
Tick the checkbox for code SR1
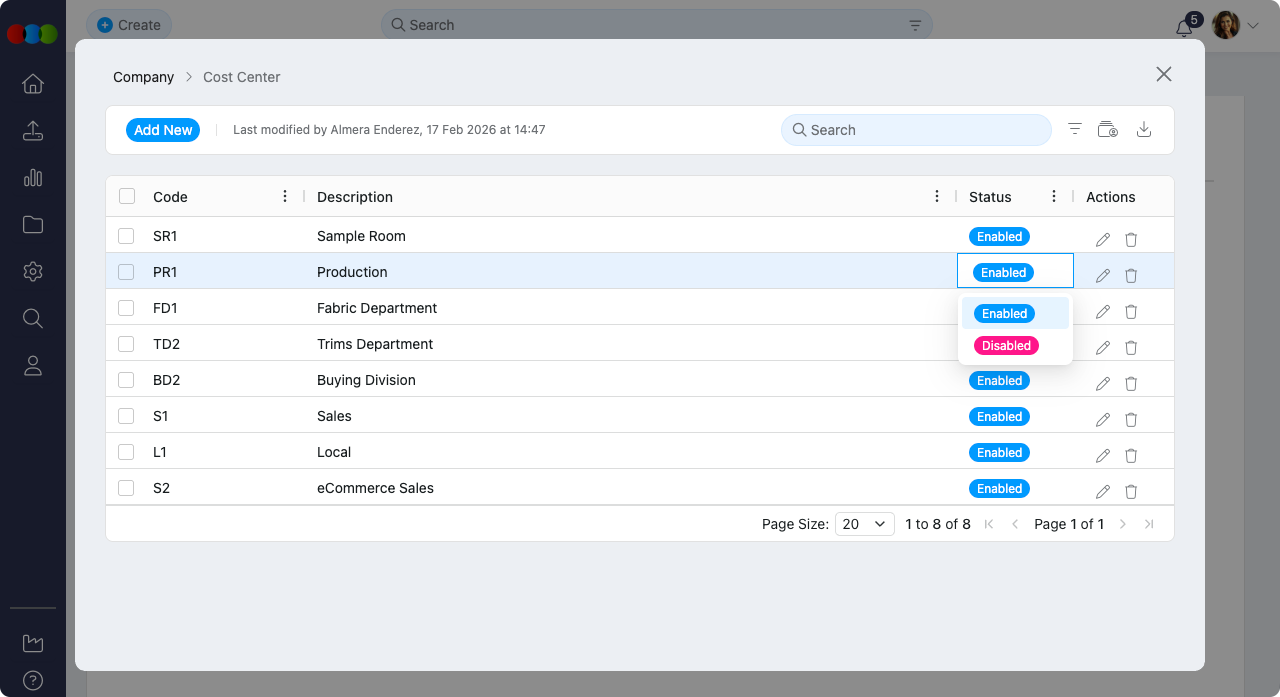click(126, 236)
